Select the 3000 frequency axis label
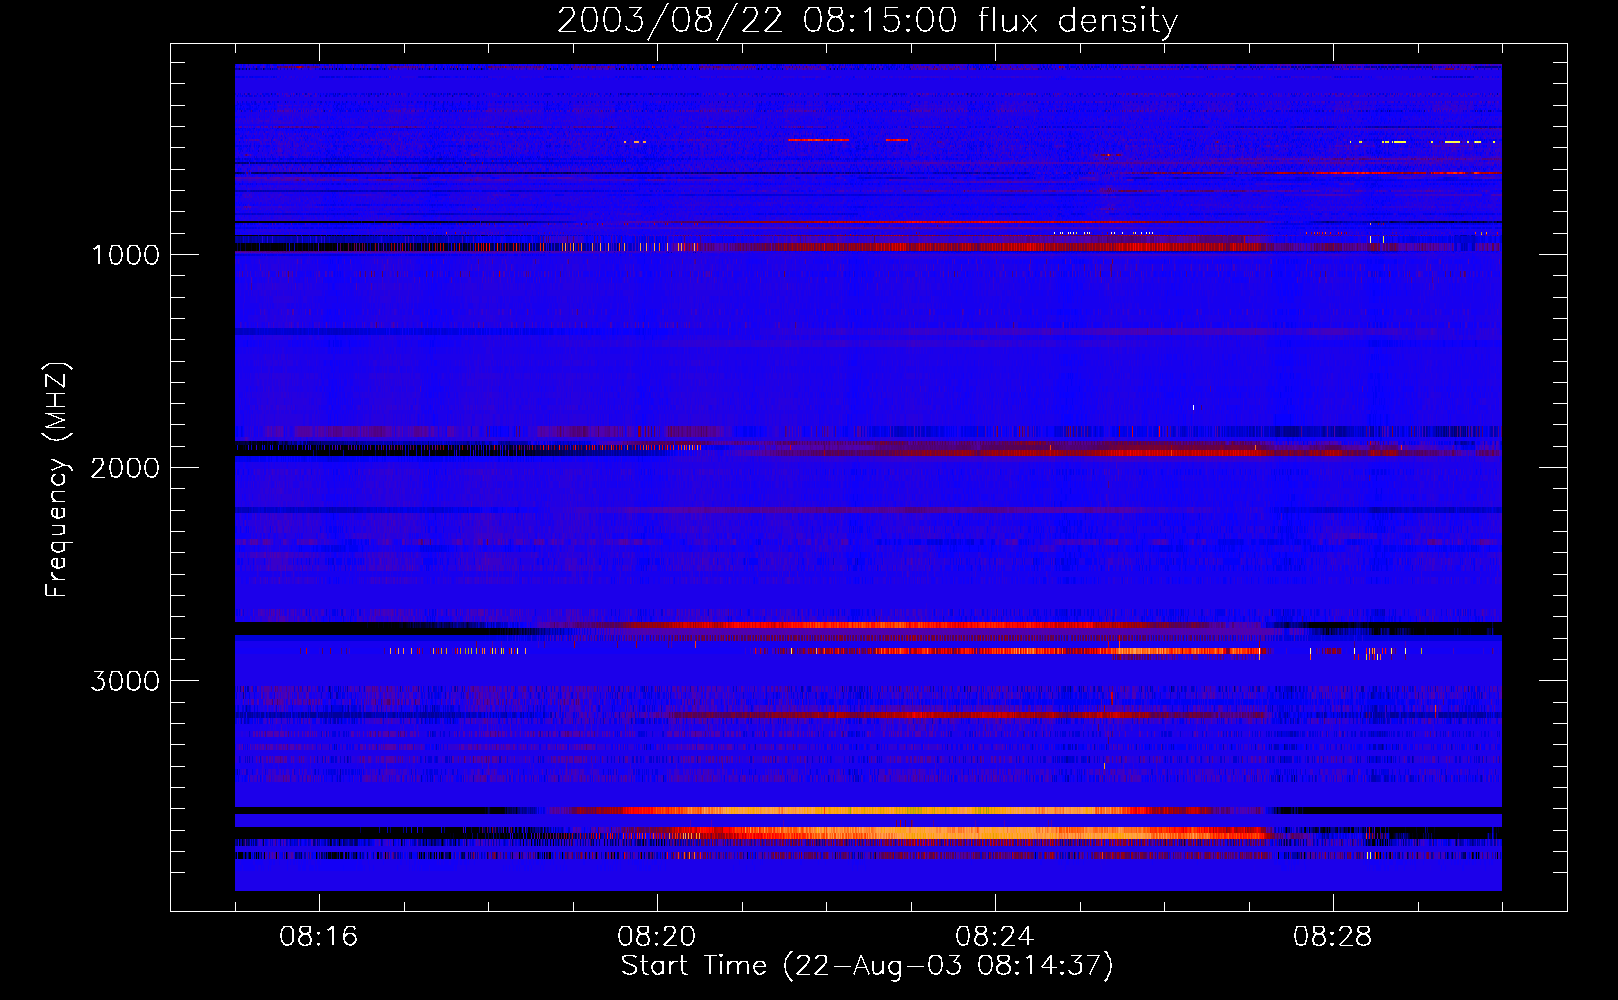 125,681
